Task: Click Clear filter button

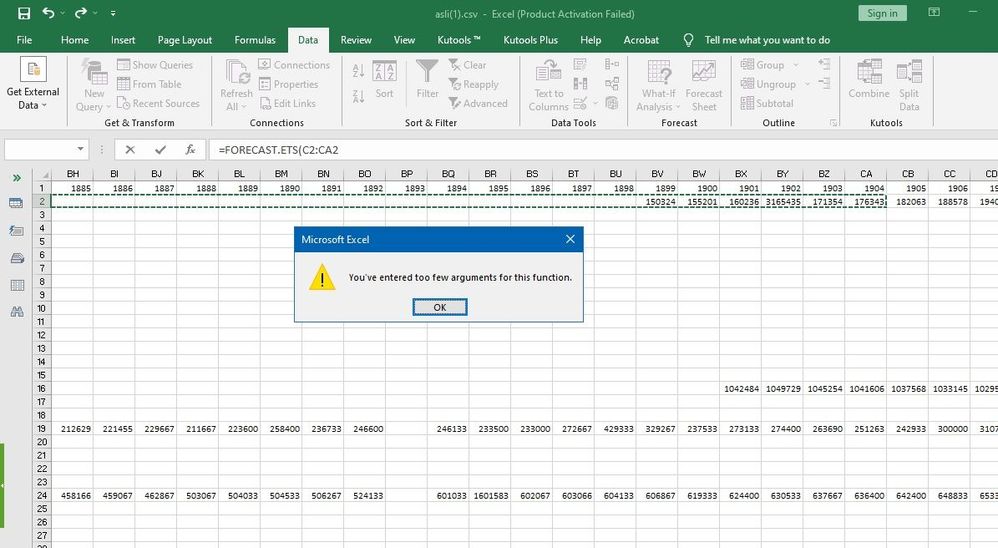Action: coord(467,65)
